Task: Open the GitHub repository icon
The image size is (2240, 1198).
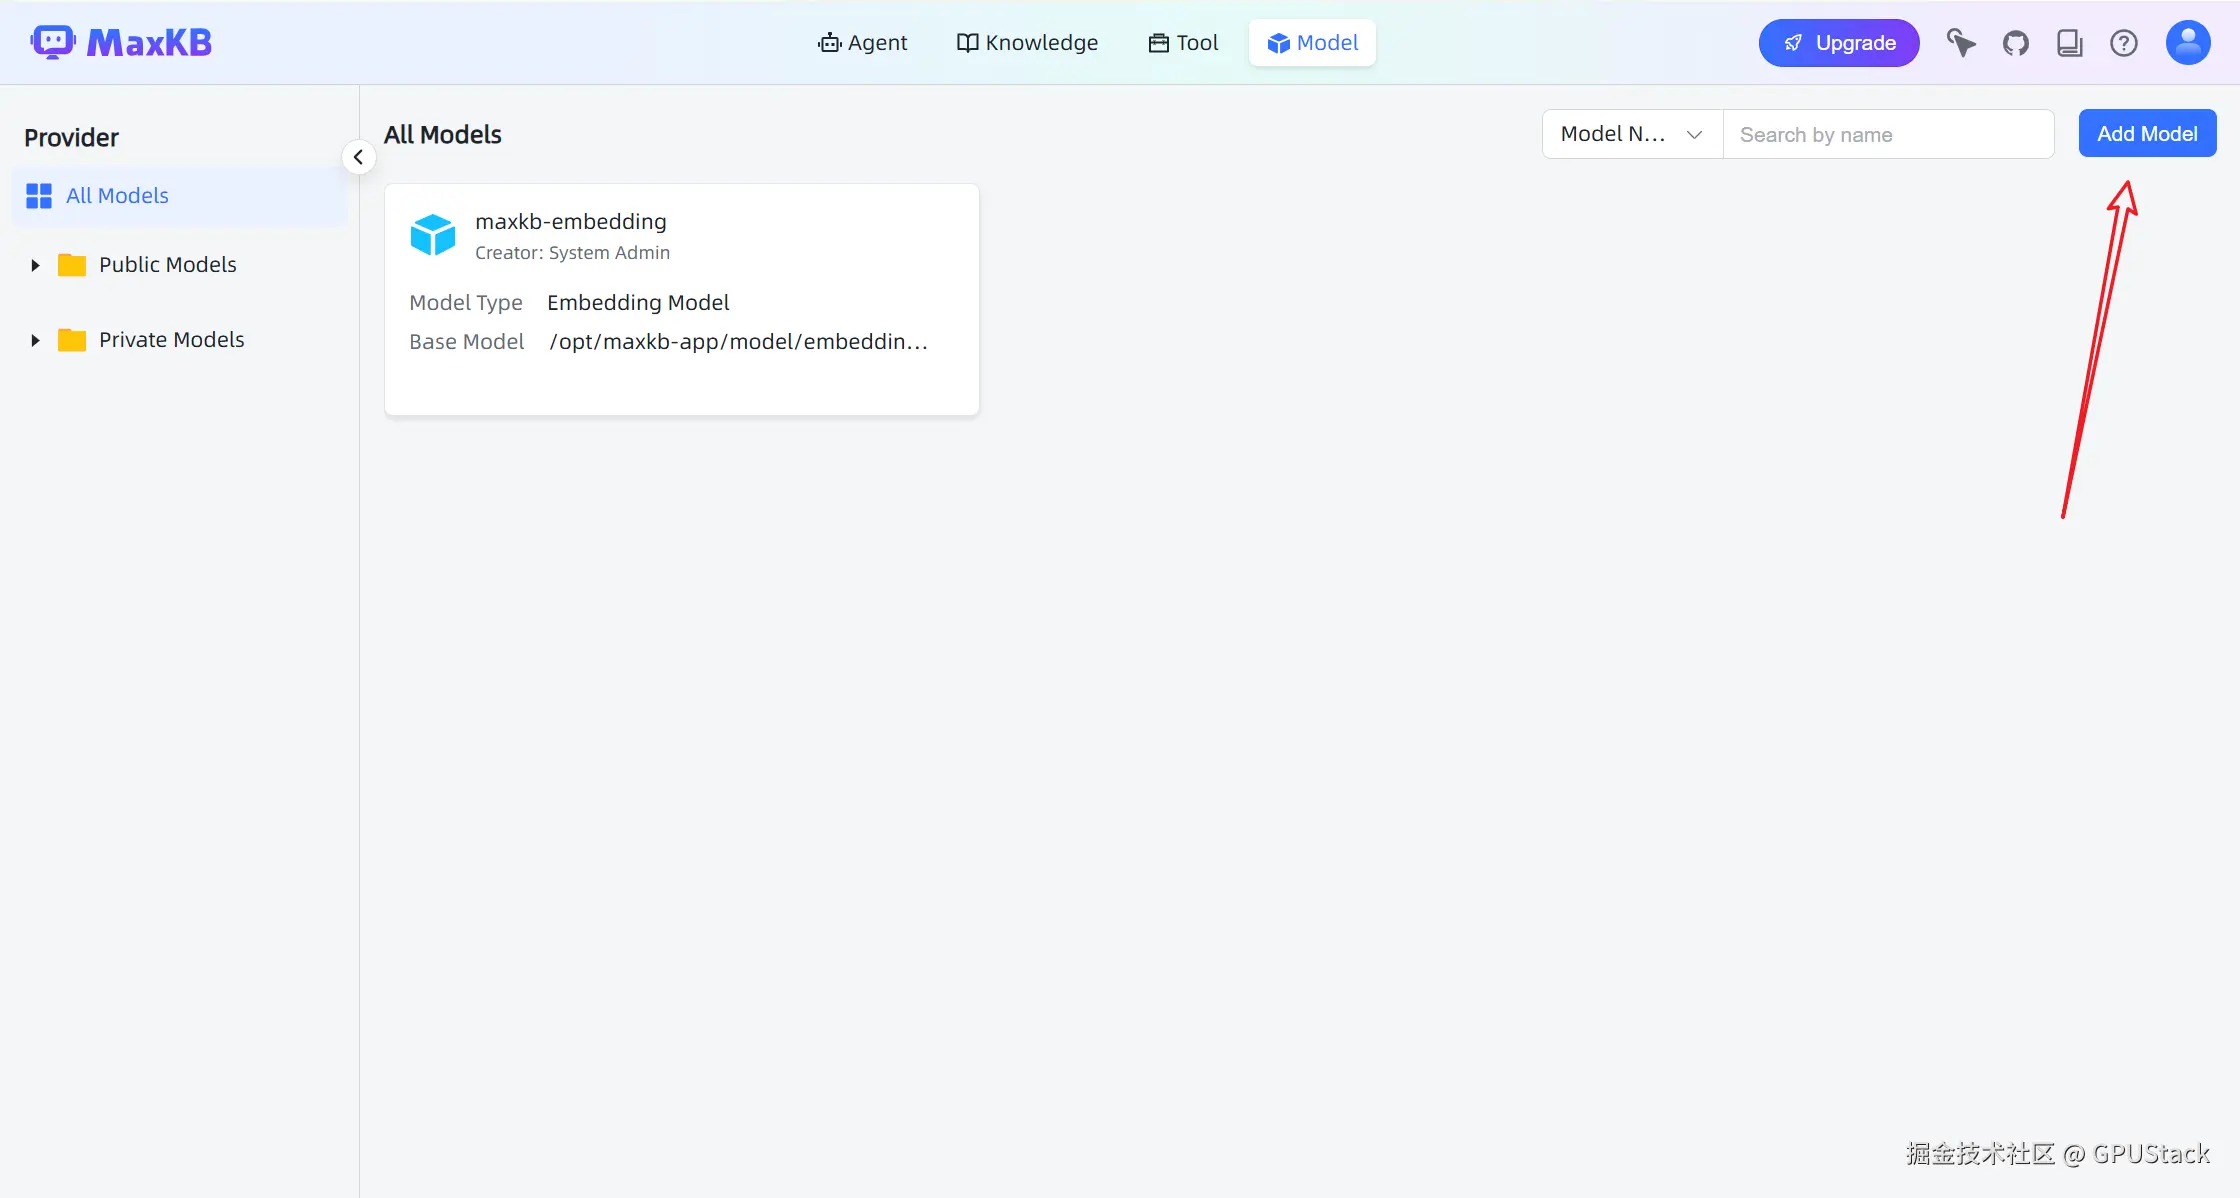Action: (2015, 43)
